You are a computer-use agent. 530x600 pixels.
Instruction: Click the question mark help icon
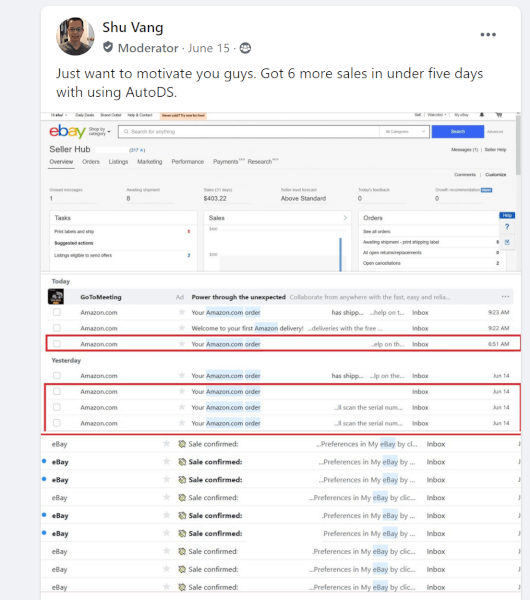(507, 227)
